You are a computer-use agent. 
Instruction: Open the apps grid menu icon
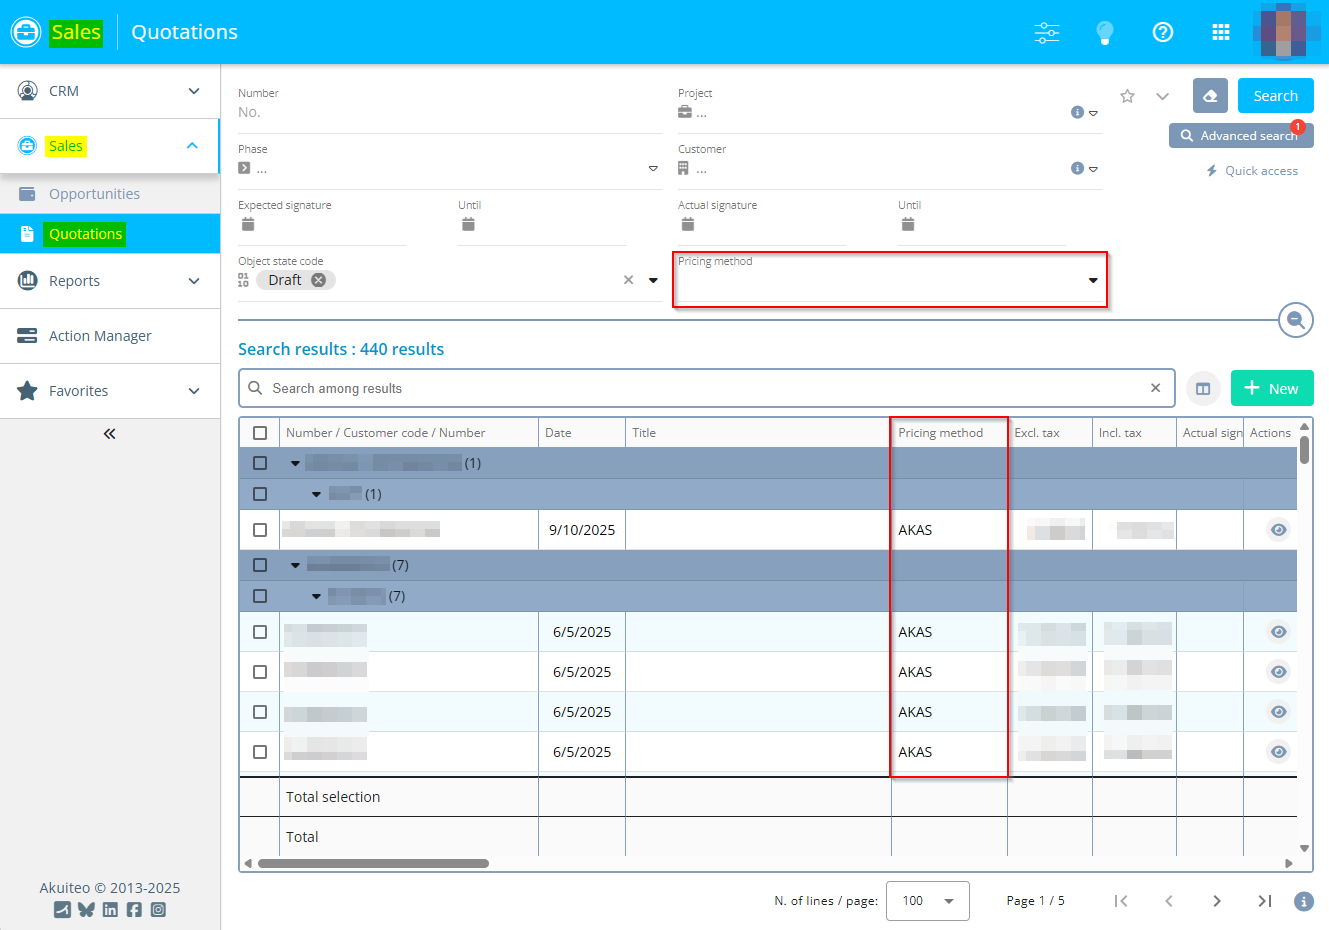click(x=1220, y=33)
